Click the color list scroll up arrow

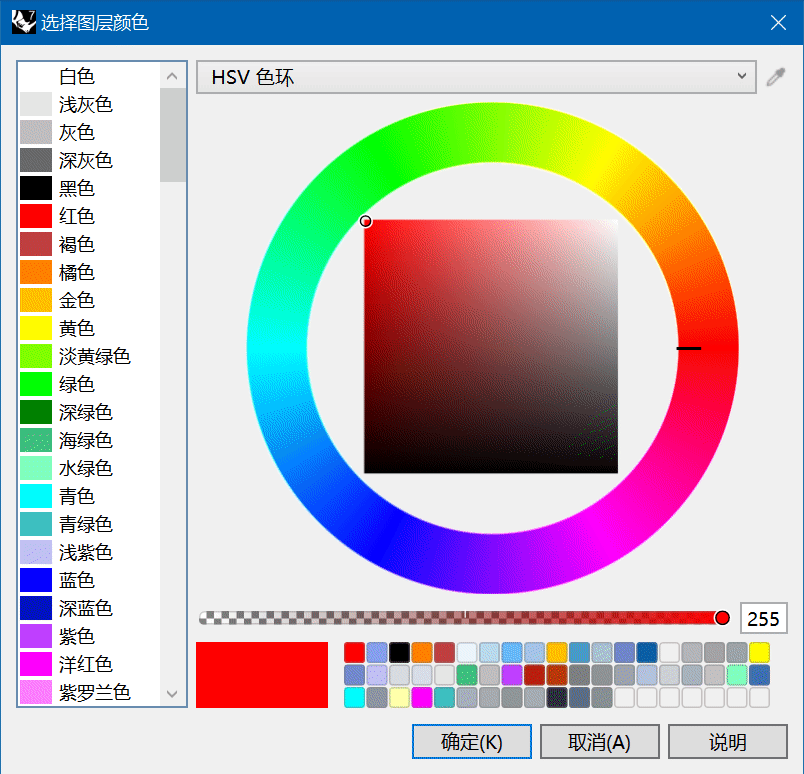pos(172,76)
